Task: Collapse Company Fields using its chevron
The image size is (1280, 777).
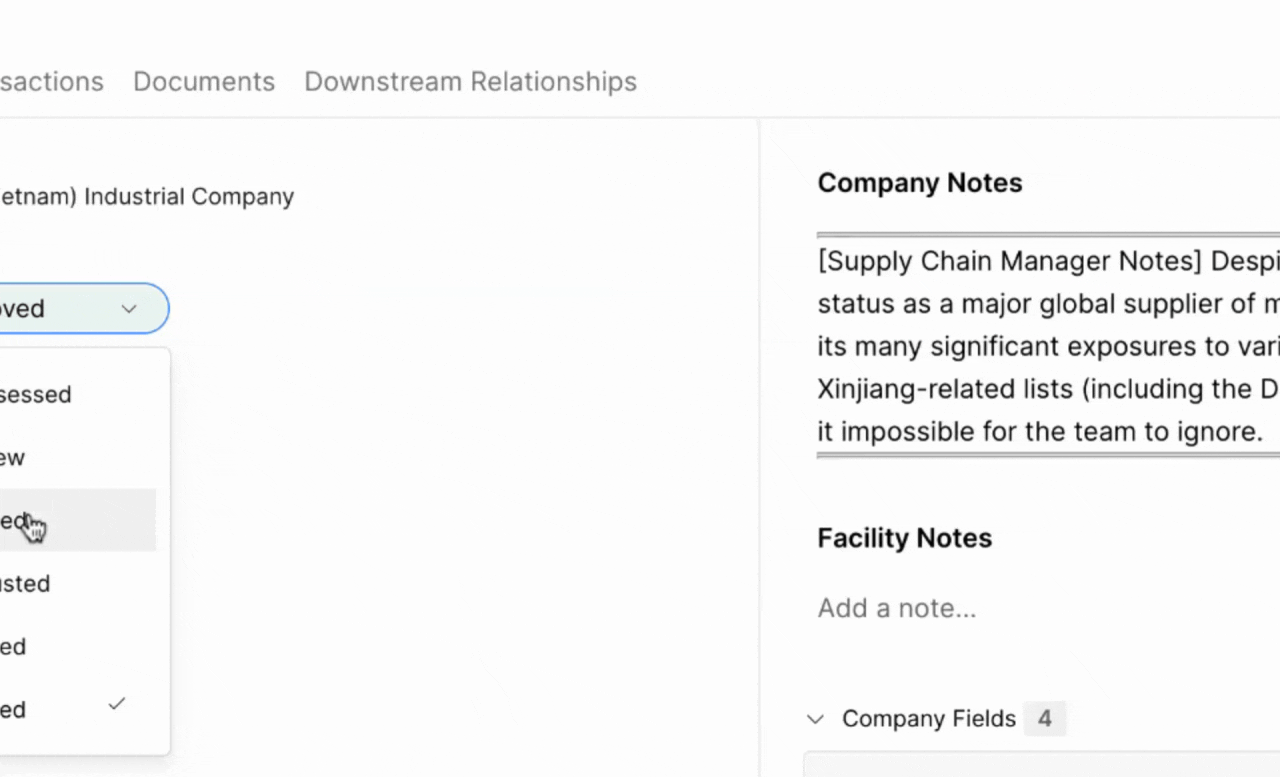Action: (x=816, y=719)
